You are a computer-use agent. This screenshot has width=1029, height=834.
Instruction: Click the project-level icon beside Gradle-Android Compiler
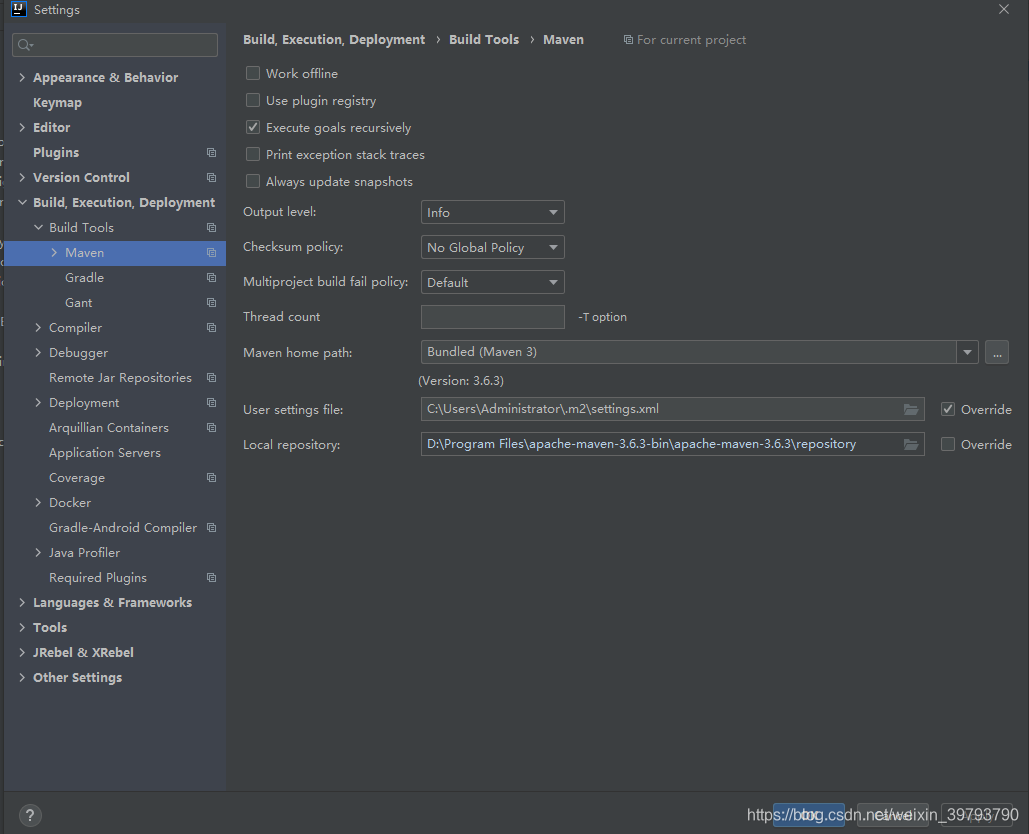[211, 528]
